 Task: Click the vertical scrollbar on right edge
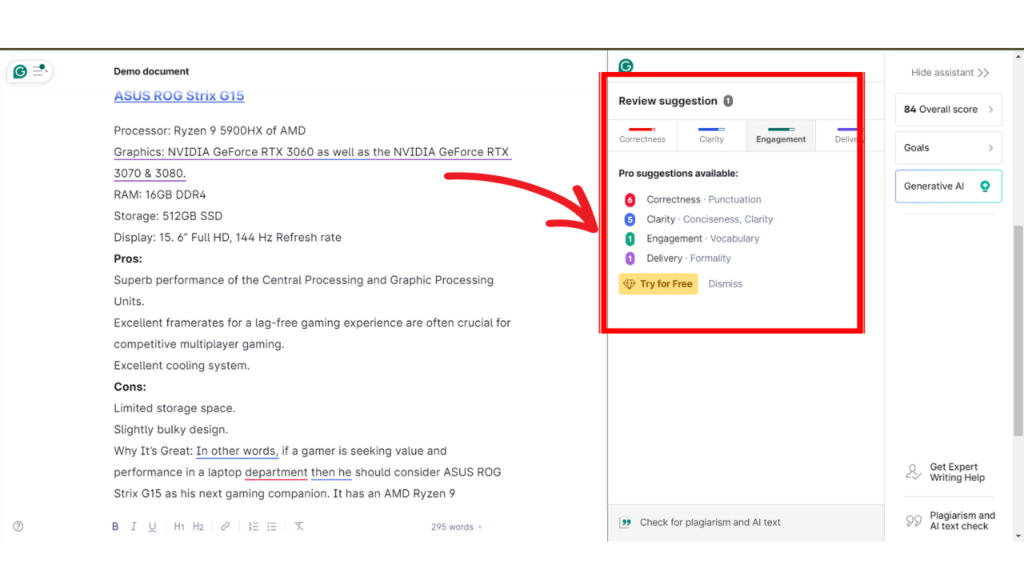1018,330
